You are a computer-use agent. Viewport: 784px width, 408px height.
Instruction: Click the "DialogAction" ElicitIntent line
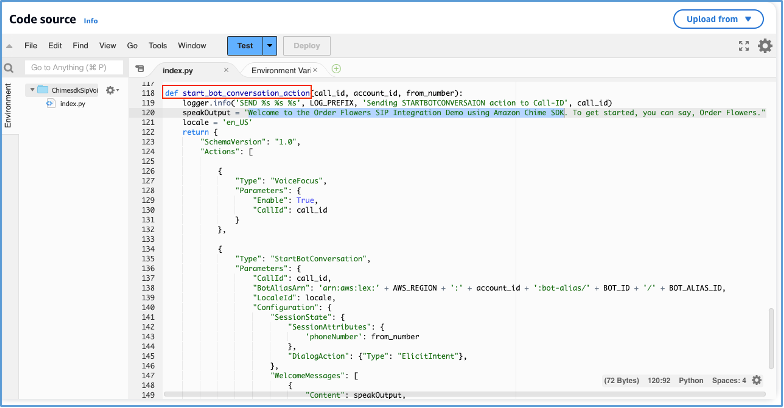click(x=377, y=356)
